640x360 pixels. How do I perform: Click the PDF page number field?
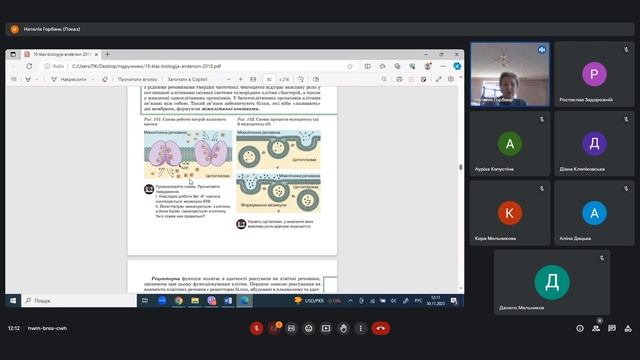(x=269, y=79)
